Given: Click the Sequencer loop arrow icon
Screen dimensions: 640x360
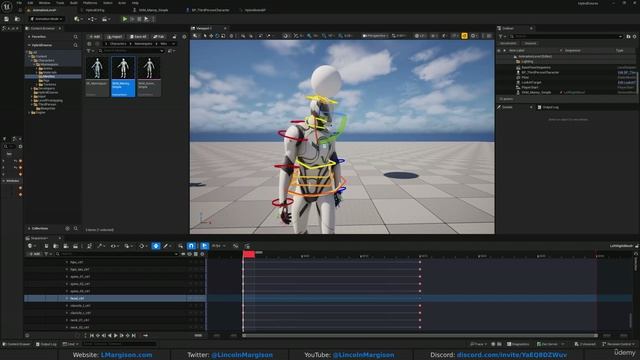Looking at the screenshot, I should pos(145,336).
